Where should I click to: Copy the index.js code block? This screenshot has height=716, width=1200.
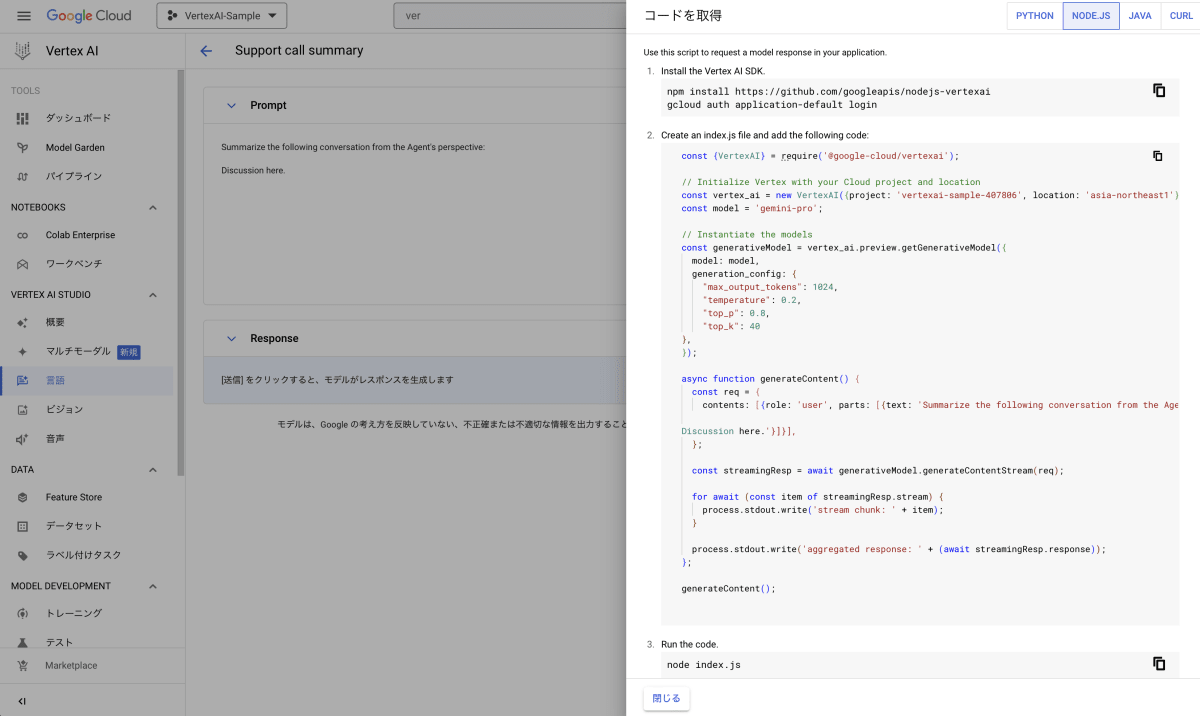1158,156
